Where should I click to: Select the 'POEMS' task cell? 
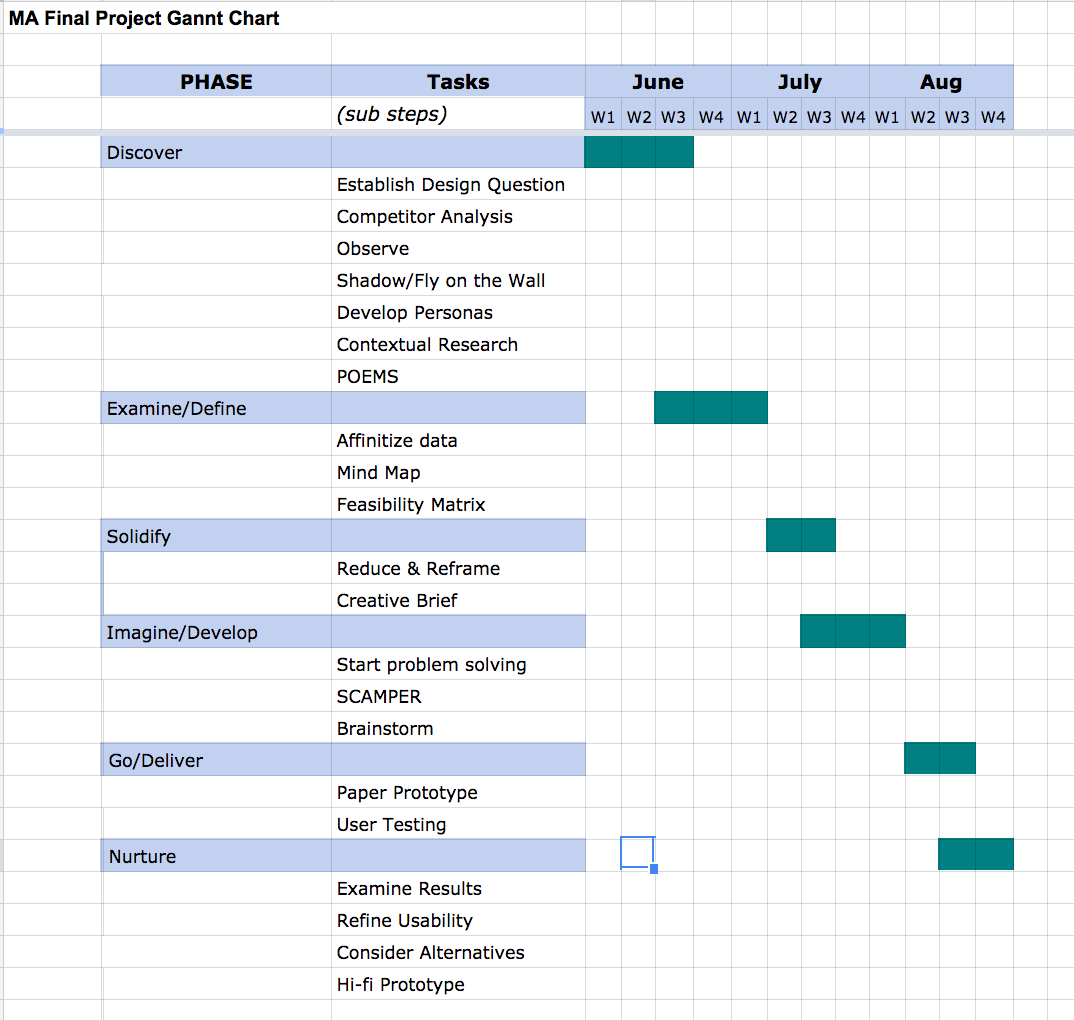click(458, 376)
